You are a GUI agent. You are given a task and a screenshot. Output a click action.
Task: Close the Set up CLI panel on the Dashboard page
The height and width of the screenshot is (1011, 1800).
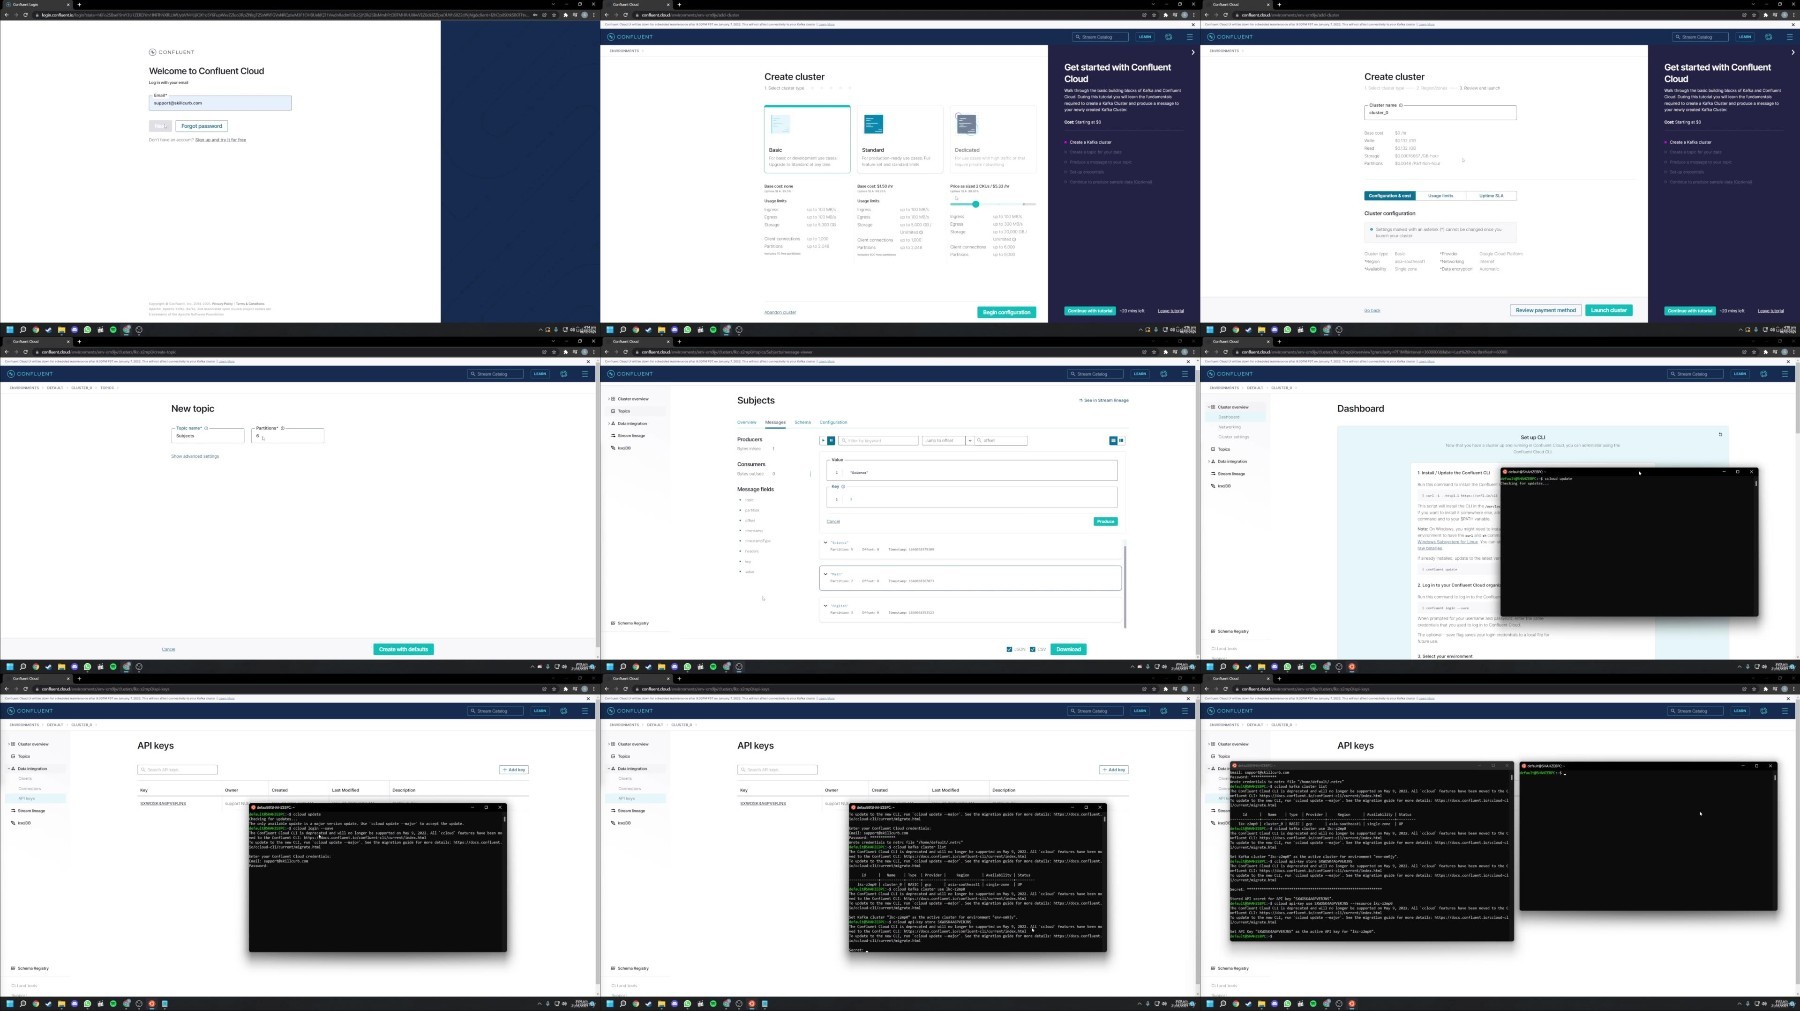1720,434
